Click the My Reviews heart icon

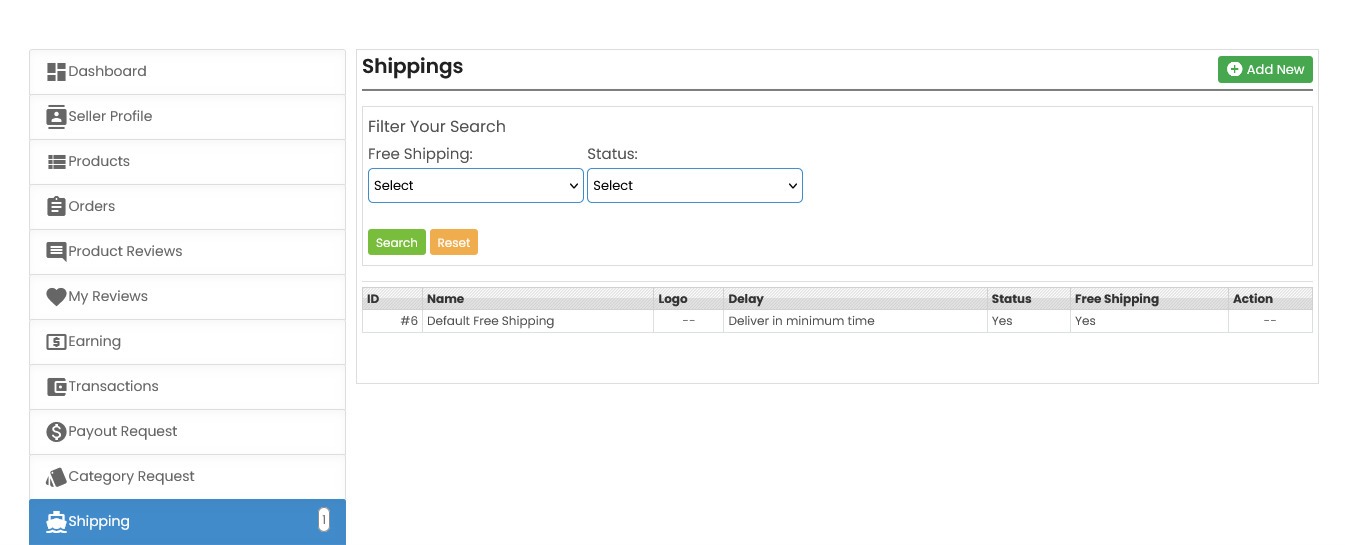click(56, 297)
